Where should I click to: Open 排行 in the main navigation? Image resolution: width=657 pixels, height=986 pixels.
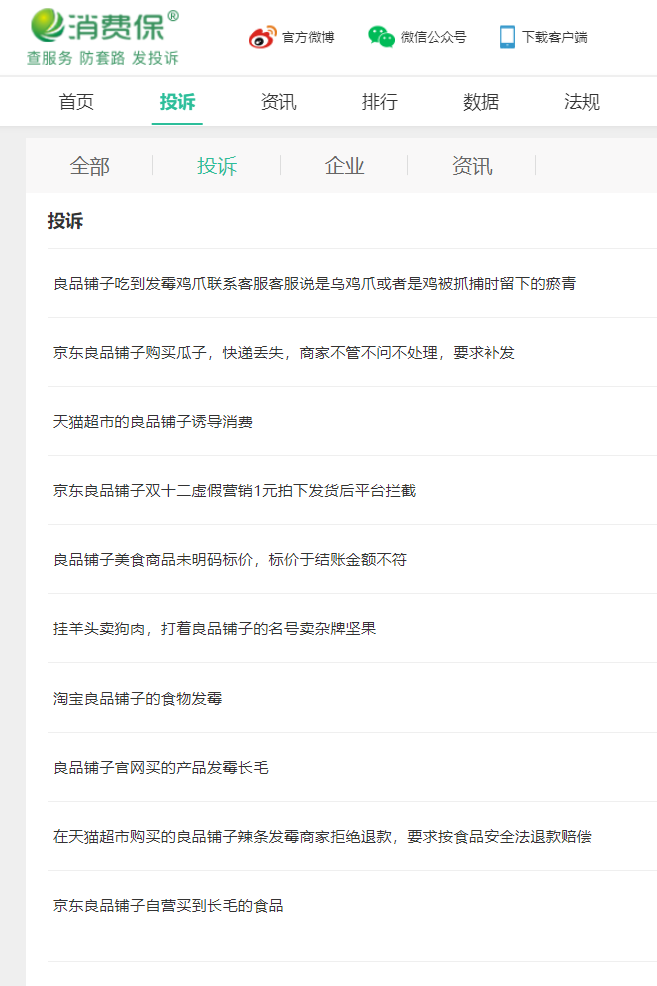[380, 102]
